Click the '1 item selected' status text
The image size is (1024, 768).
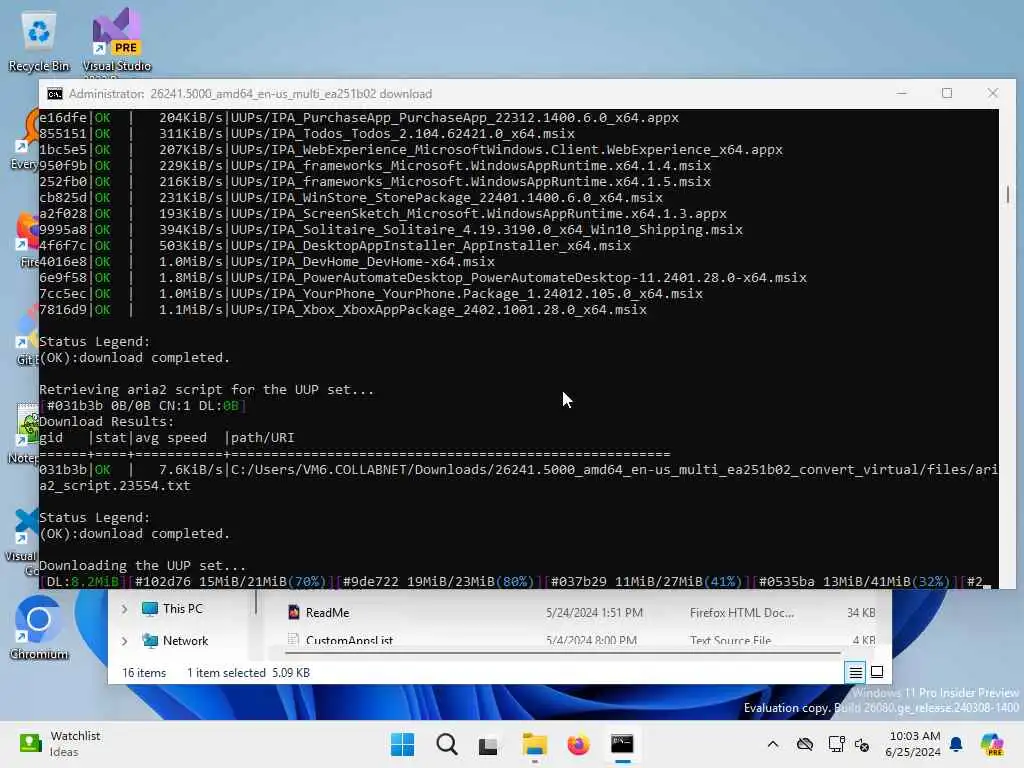pos(226,673)
